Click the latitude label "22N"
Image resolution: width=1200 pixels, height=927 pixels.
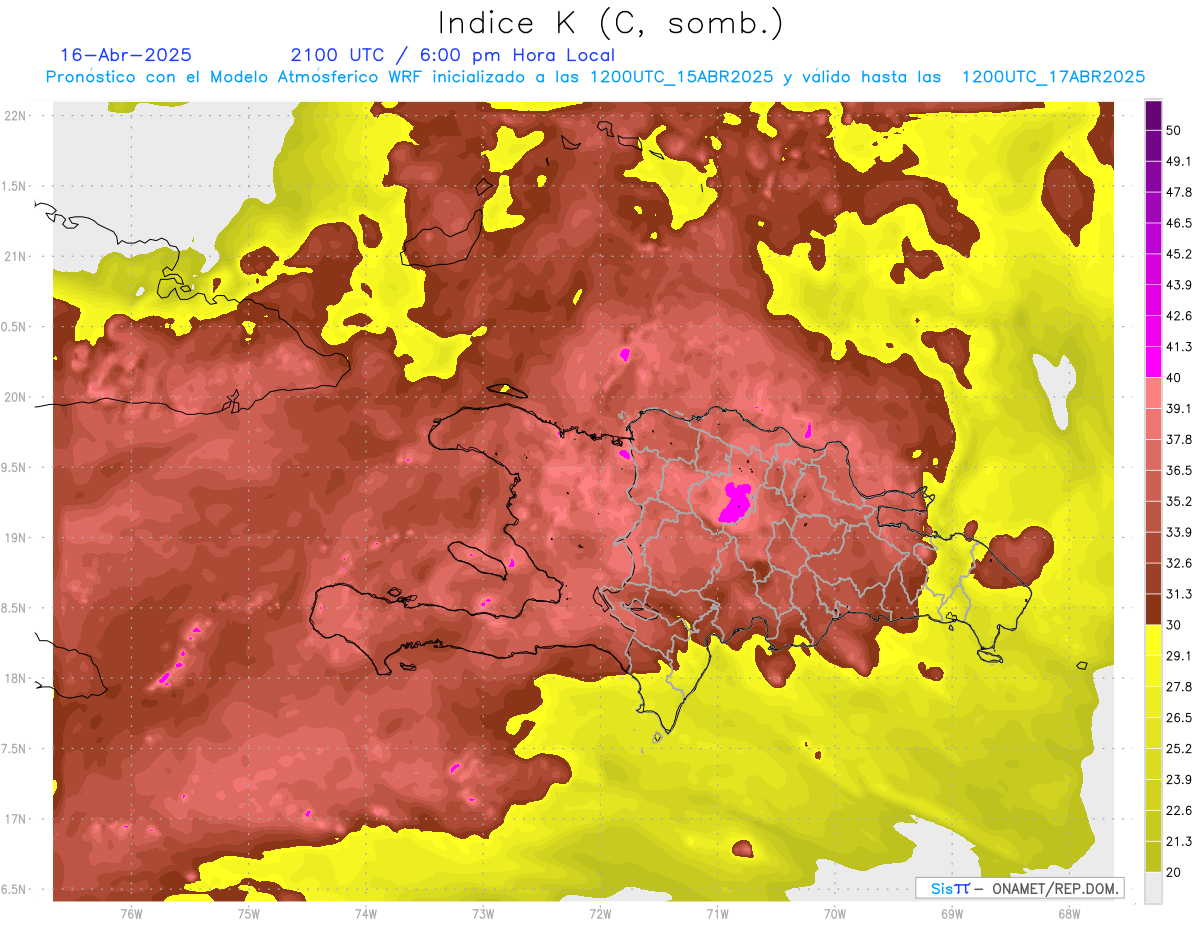16,116
